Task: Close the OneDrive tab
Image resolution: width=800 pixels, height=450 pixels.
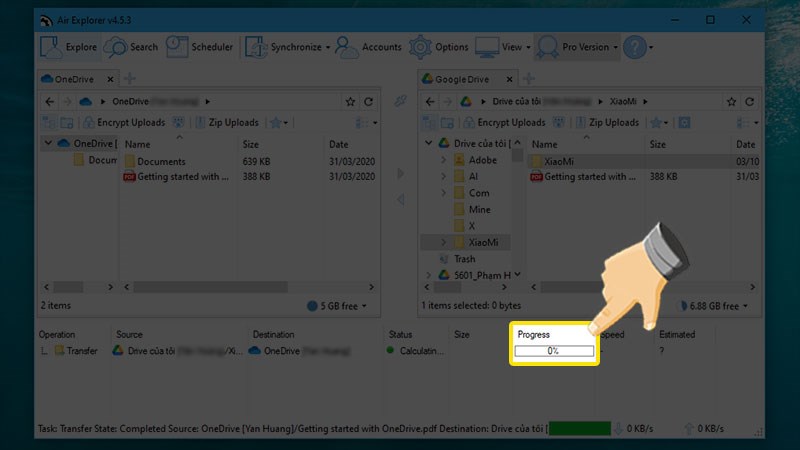Action: pyautogui.click(x=110, y=79)
